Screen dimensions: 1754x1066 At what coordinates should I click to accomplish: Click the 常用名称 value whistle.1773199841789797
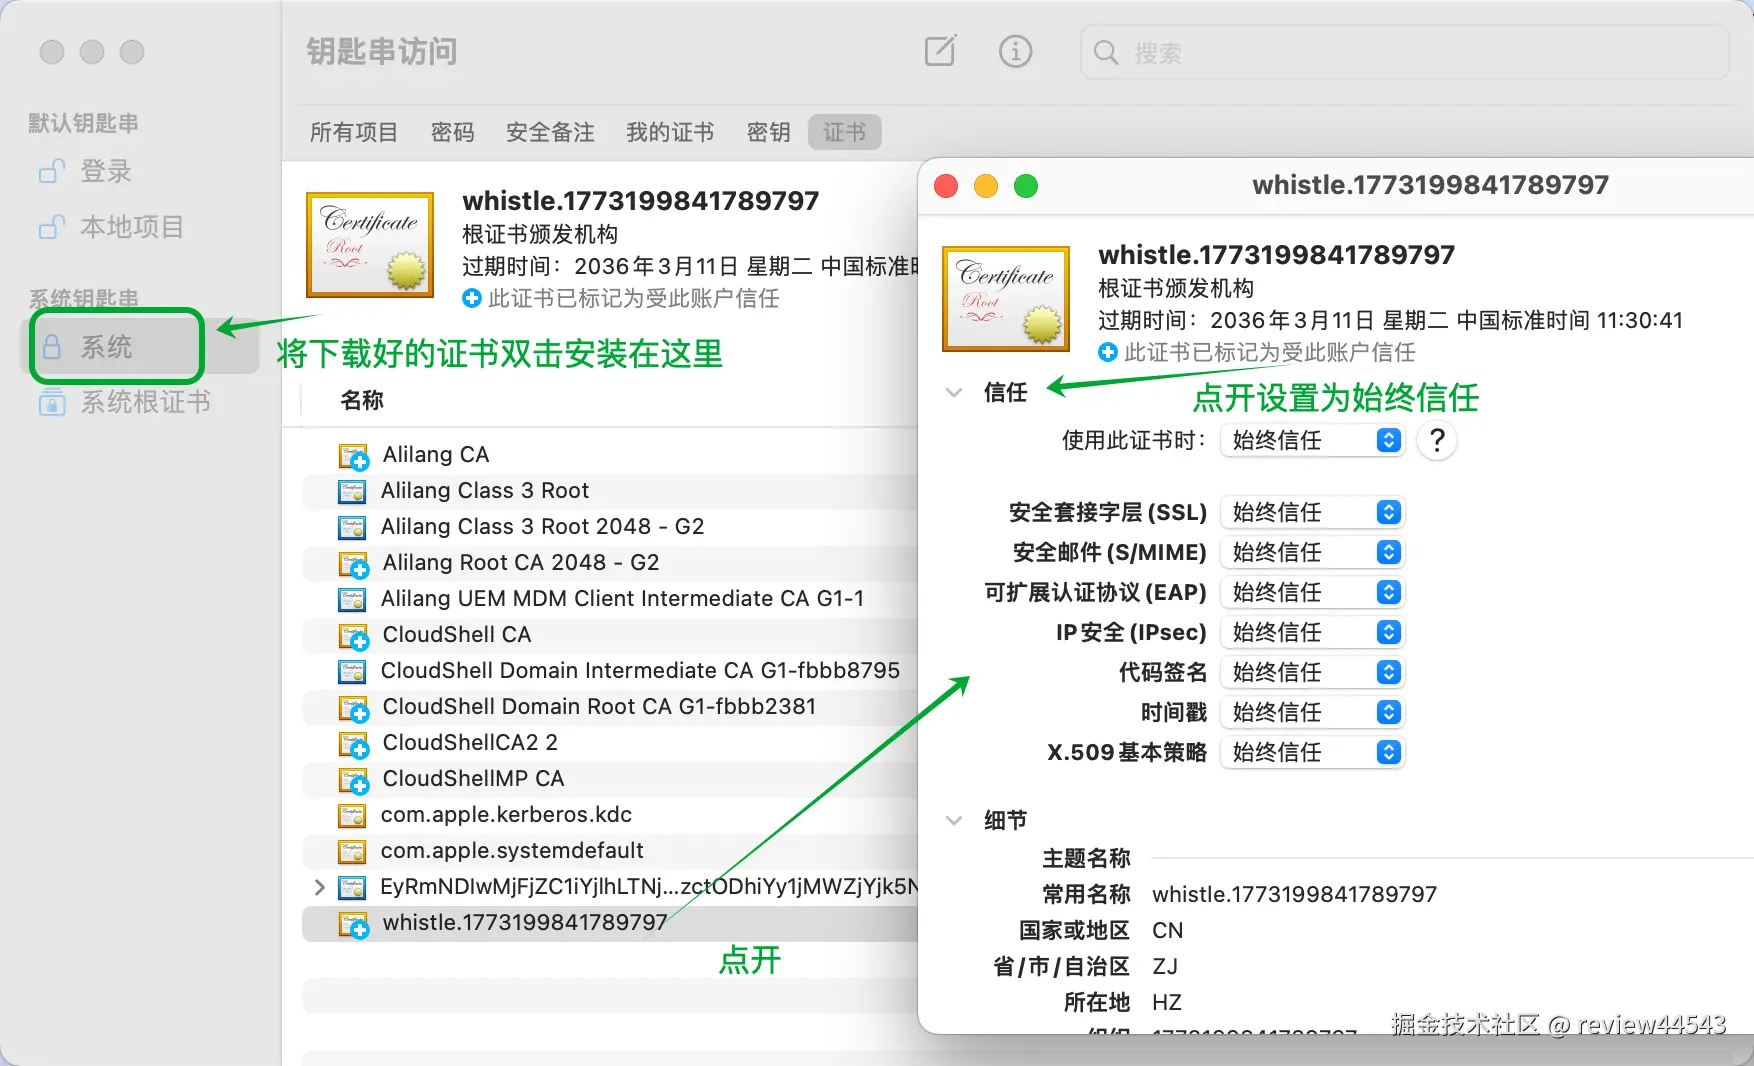click(1294, 895)
